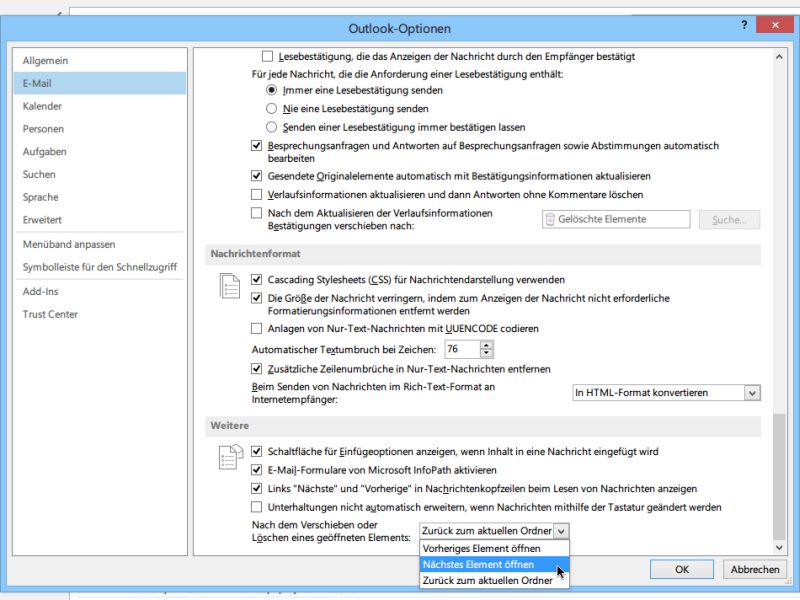
Task: Open the Kalender options category
Action: 100,106
